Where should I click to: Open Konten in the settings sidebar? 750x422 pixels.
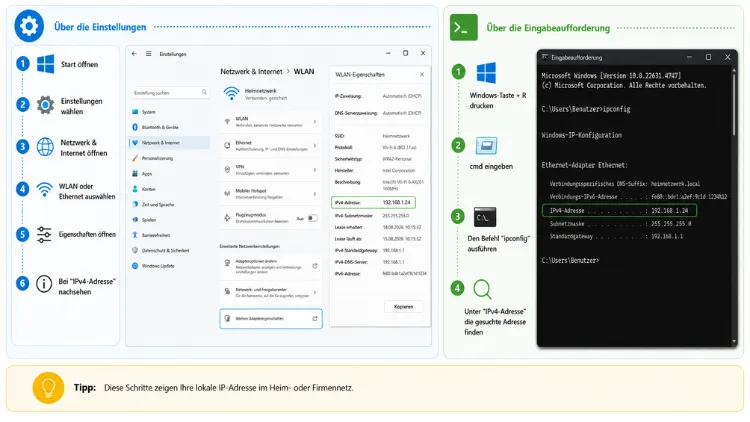pyautogui.click(x=170, y=189)
